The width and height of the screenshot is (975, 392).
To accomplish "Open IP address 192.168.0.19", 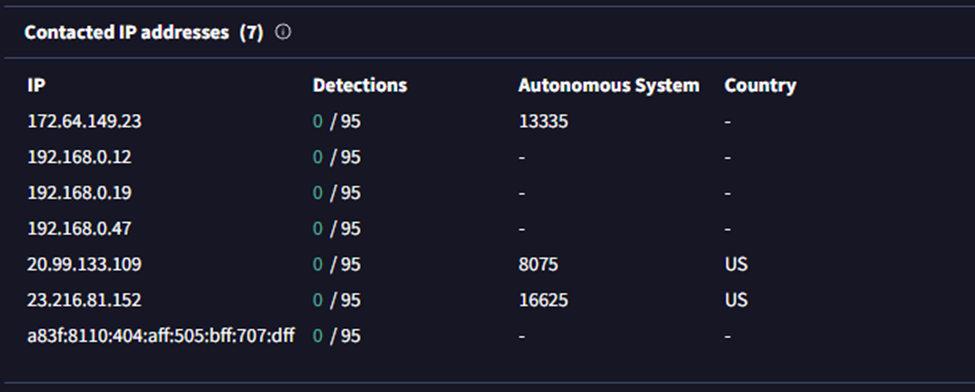I will (79, 193).
